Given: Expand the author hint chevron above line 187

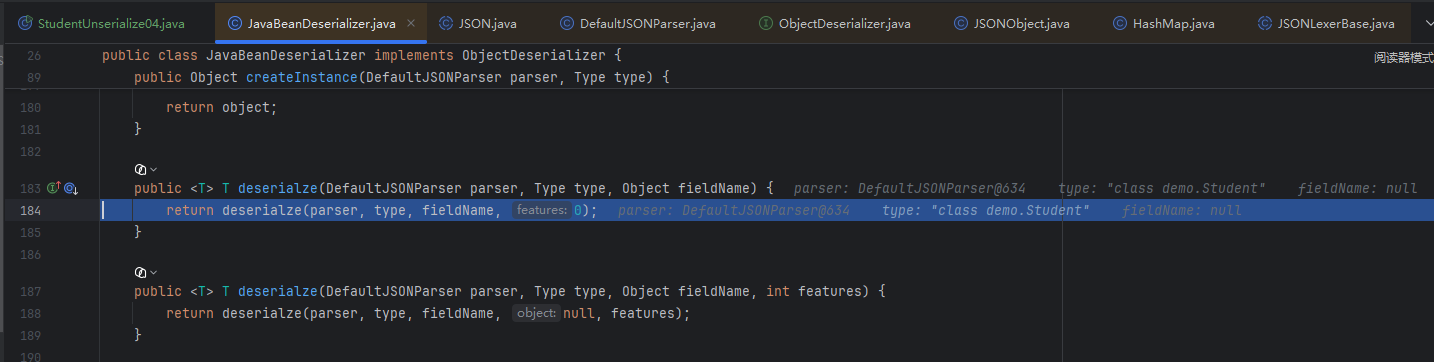Looking at the screenshot, I should [153, 272].
